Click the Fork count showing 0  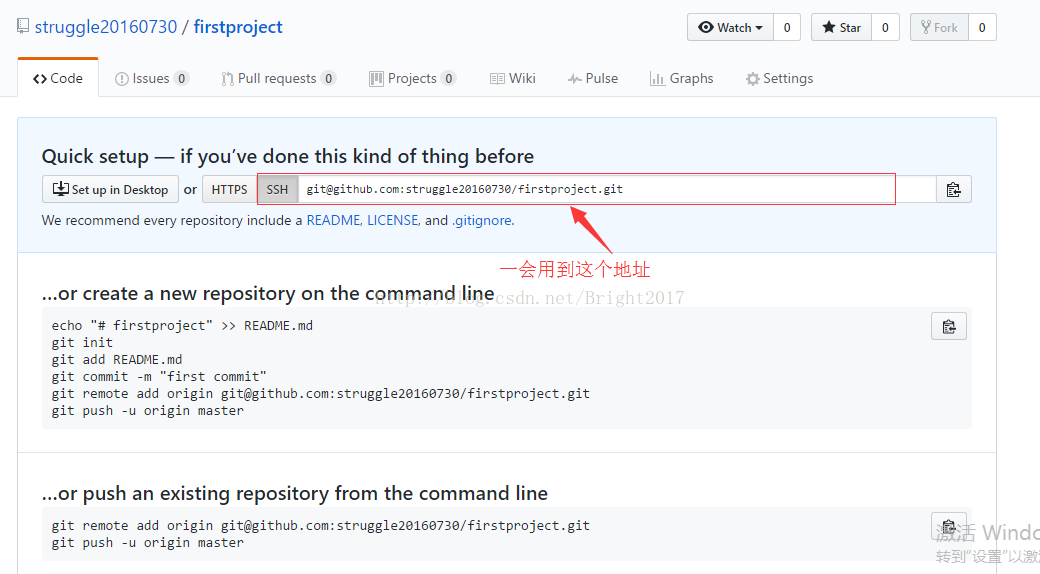click(982, 27)
